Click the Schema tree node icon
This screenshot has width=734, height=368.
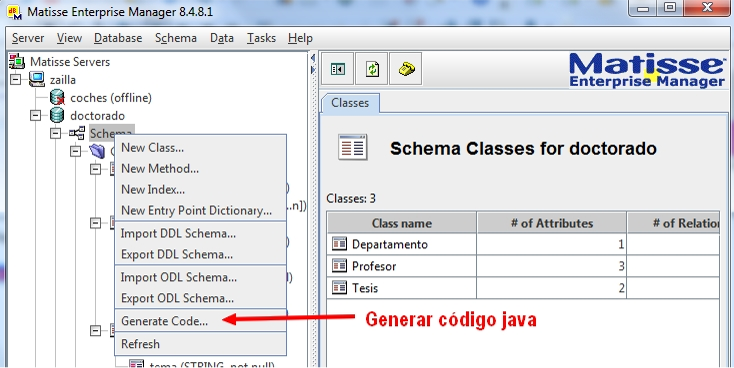77,133
